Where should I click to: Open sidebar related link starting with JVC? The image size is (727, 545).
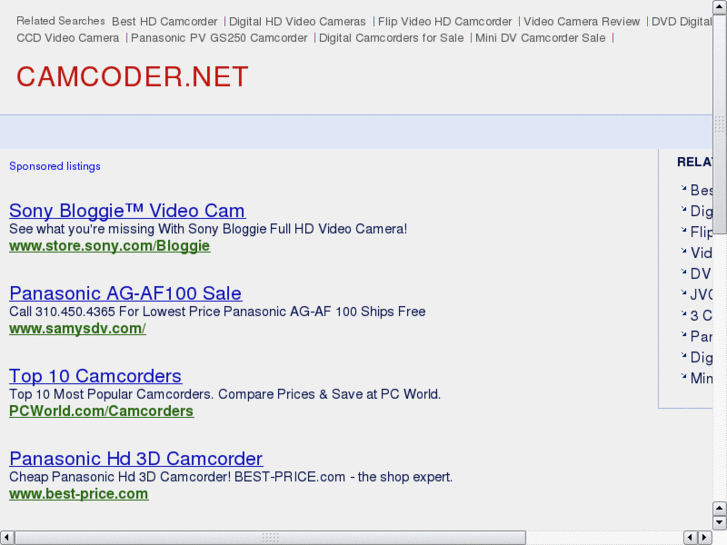[701, 294]
